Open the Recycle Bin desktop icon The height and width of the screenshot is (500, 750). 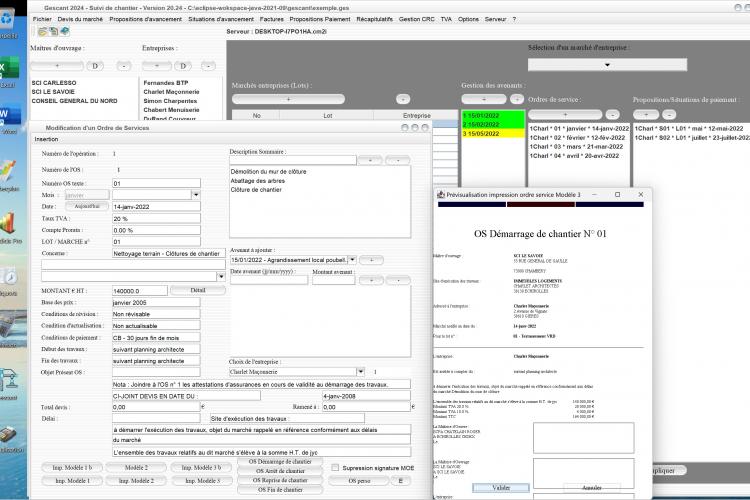click(x=8, y=20)
